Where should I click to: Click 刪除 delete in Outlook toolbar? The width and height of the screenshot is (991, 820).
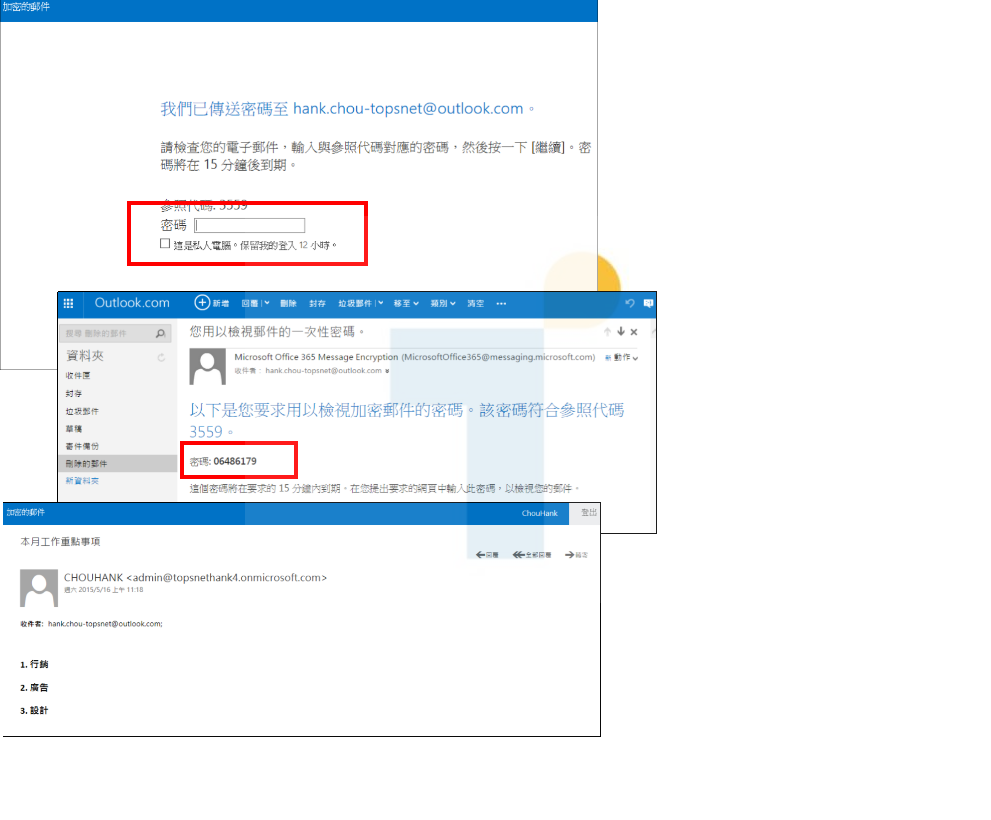(x=288, y=303)
